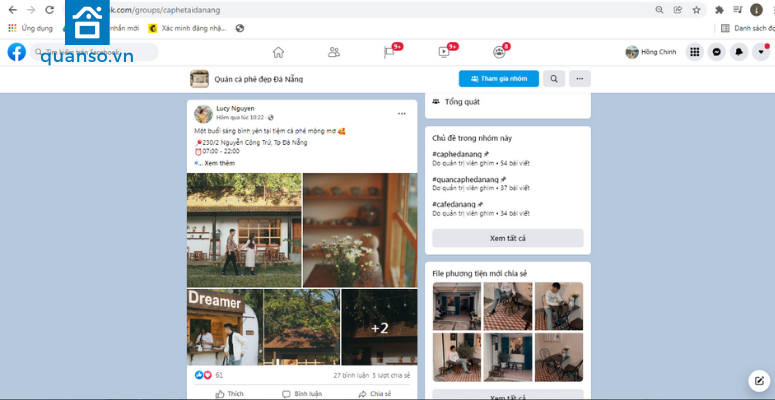
Task: Open first shared media photo of cafe interior
Action: 457,307
